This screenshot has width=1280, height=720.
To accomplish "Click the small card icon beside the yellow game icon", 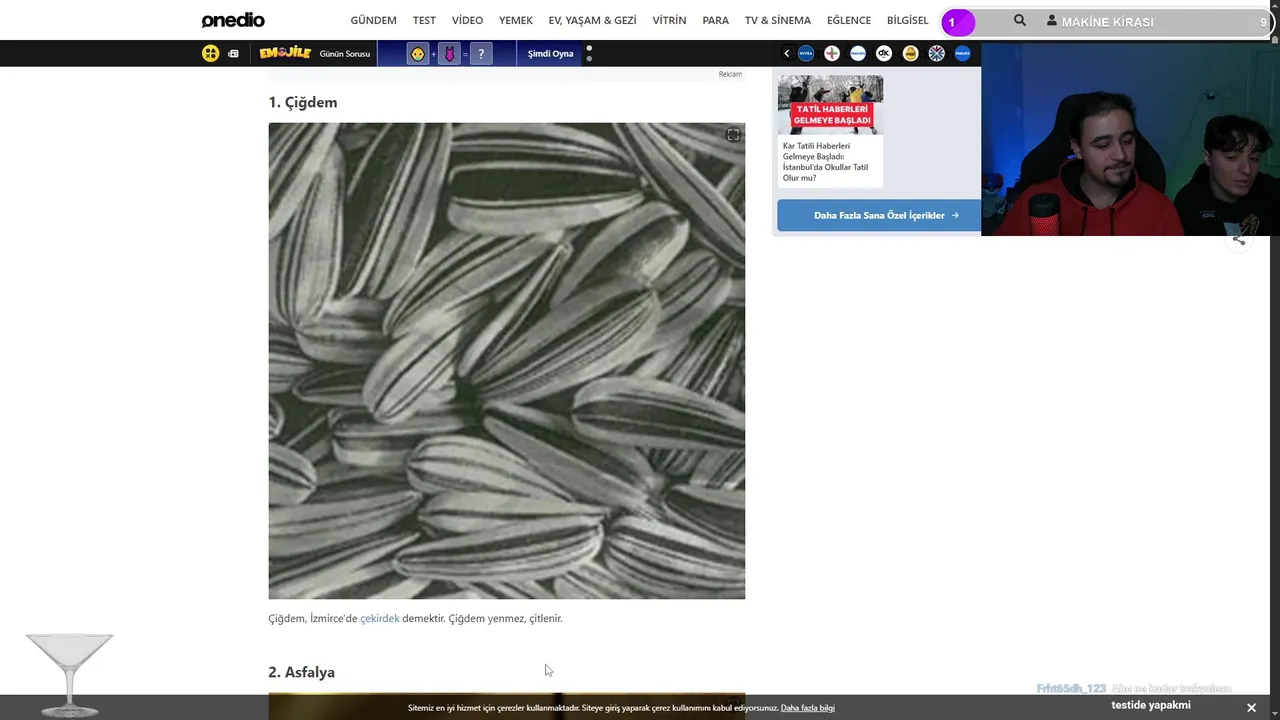I will 233,54.
